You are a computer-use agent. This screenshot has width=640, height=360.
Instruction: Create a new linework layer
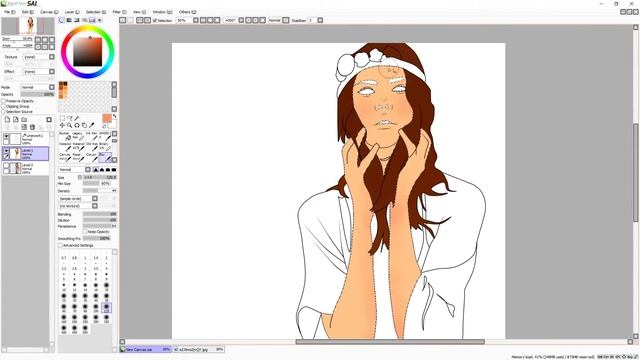pos(16,119)
